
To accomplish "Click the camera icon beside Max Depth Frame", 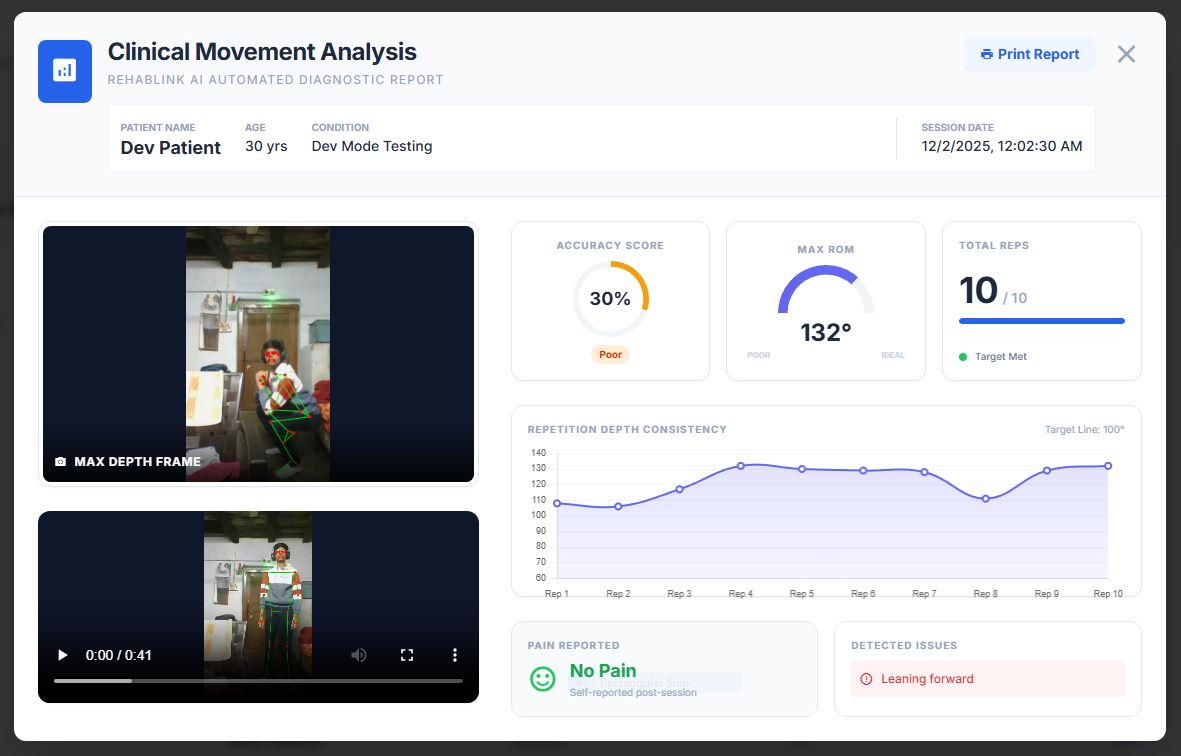I will pyautogui.click(x=61, y=462).
